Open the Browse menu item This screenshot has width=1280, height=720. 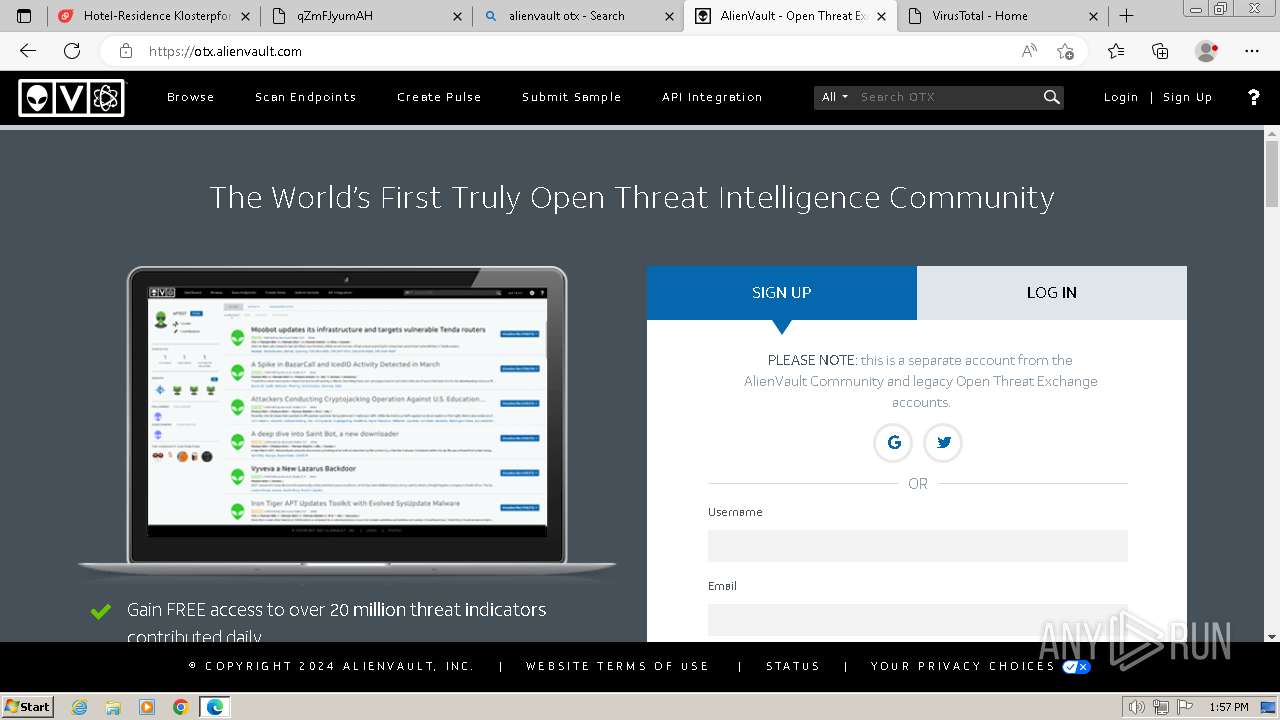point(191,97)
